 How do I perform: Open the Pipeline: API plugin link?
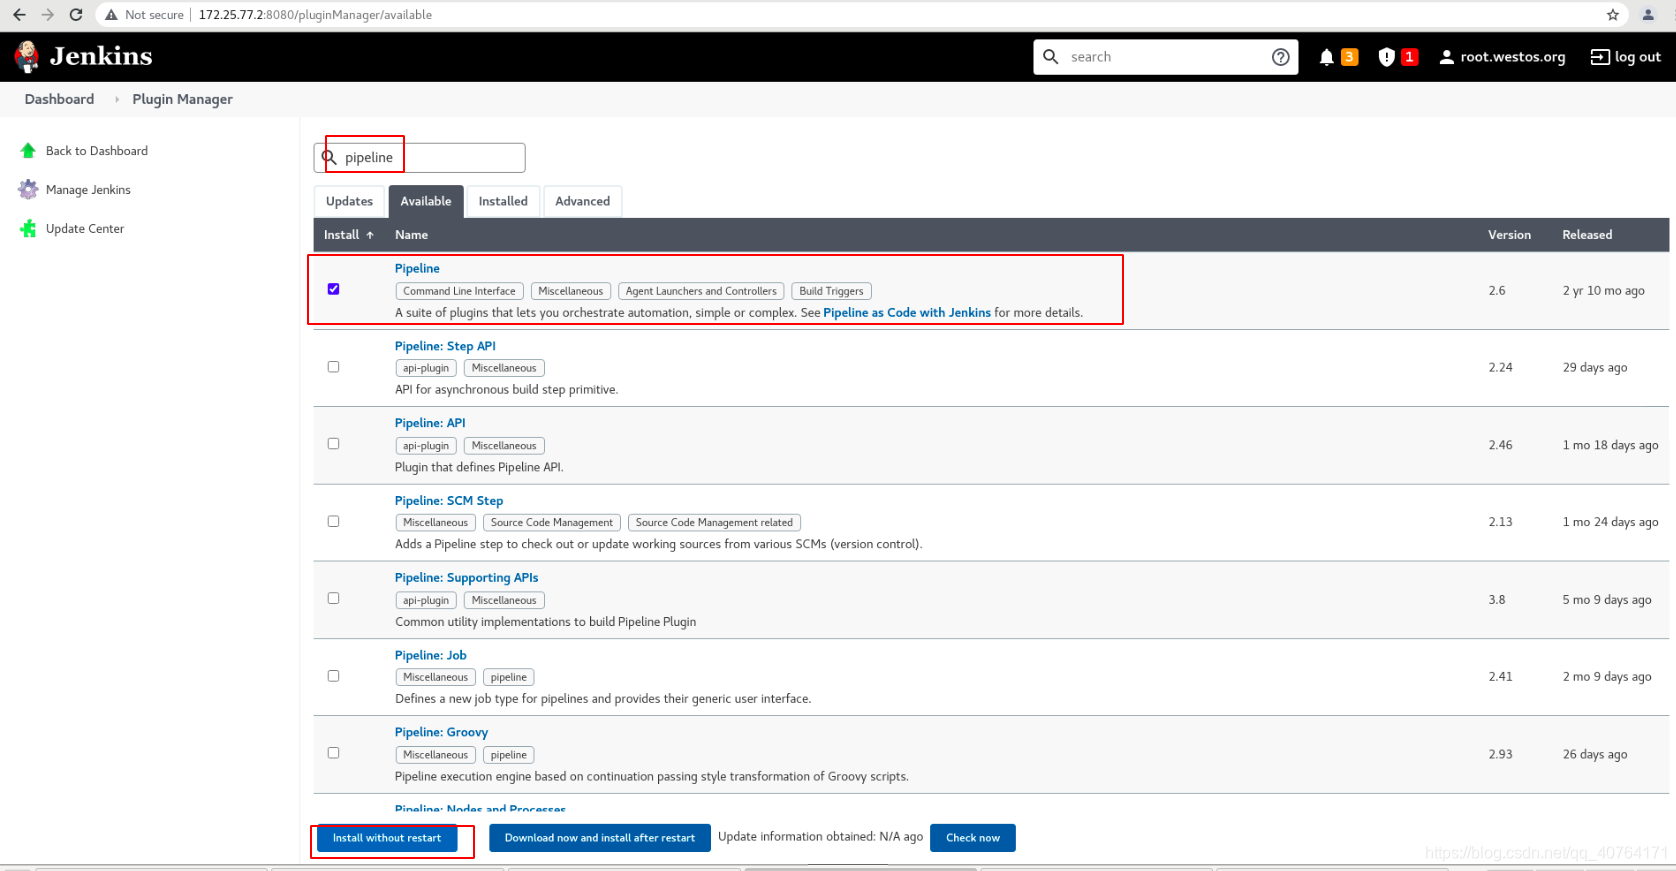point(430,423)
